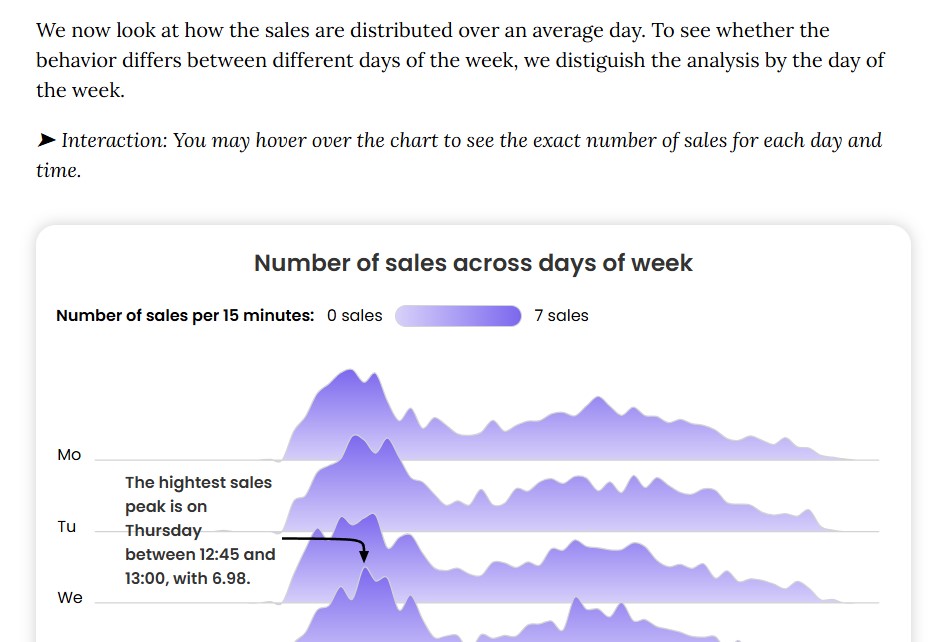Click the arrow icon before Interaction text

click(x=46, y=140)
